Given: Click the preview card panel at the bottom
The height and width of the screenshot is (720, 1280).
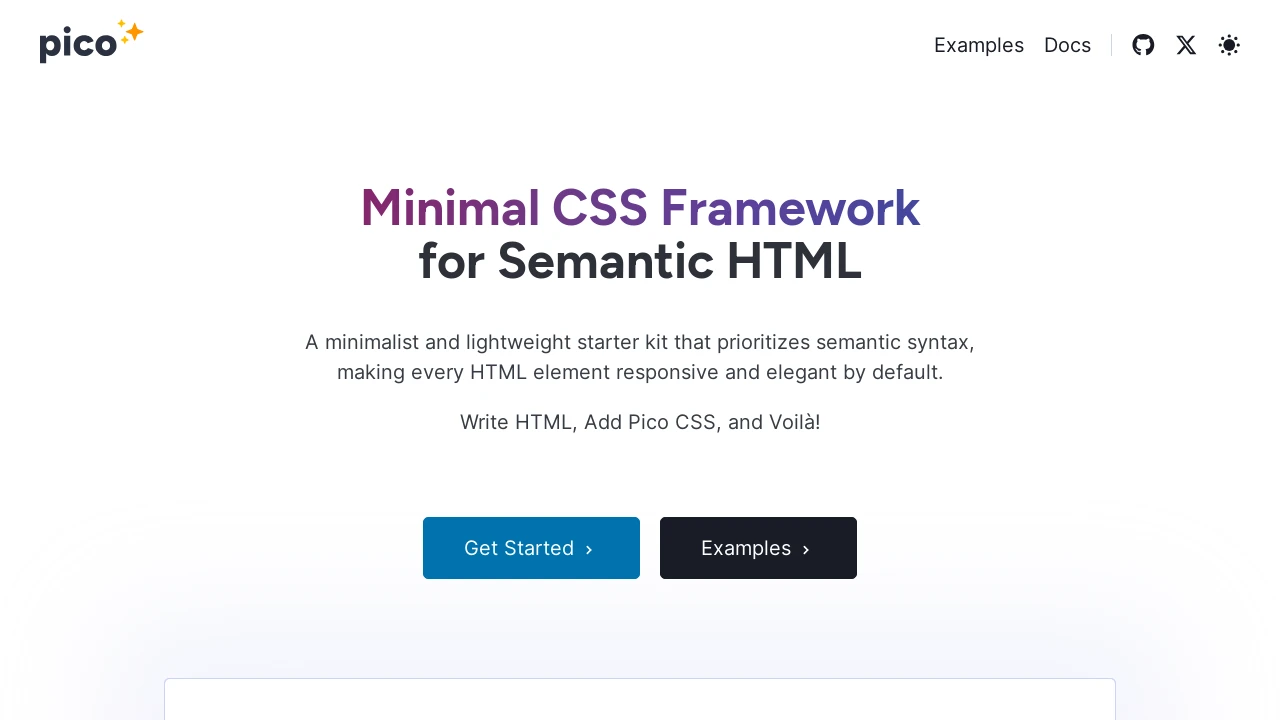Looking at the screenshot, I should click(640, 699).
